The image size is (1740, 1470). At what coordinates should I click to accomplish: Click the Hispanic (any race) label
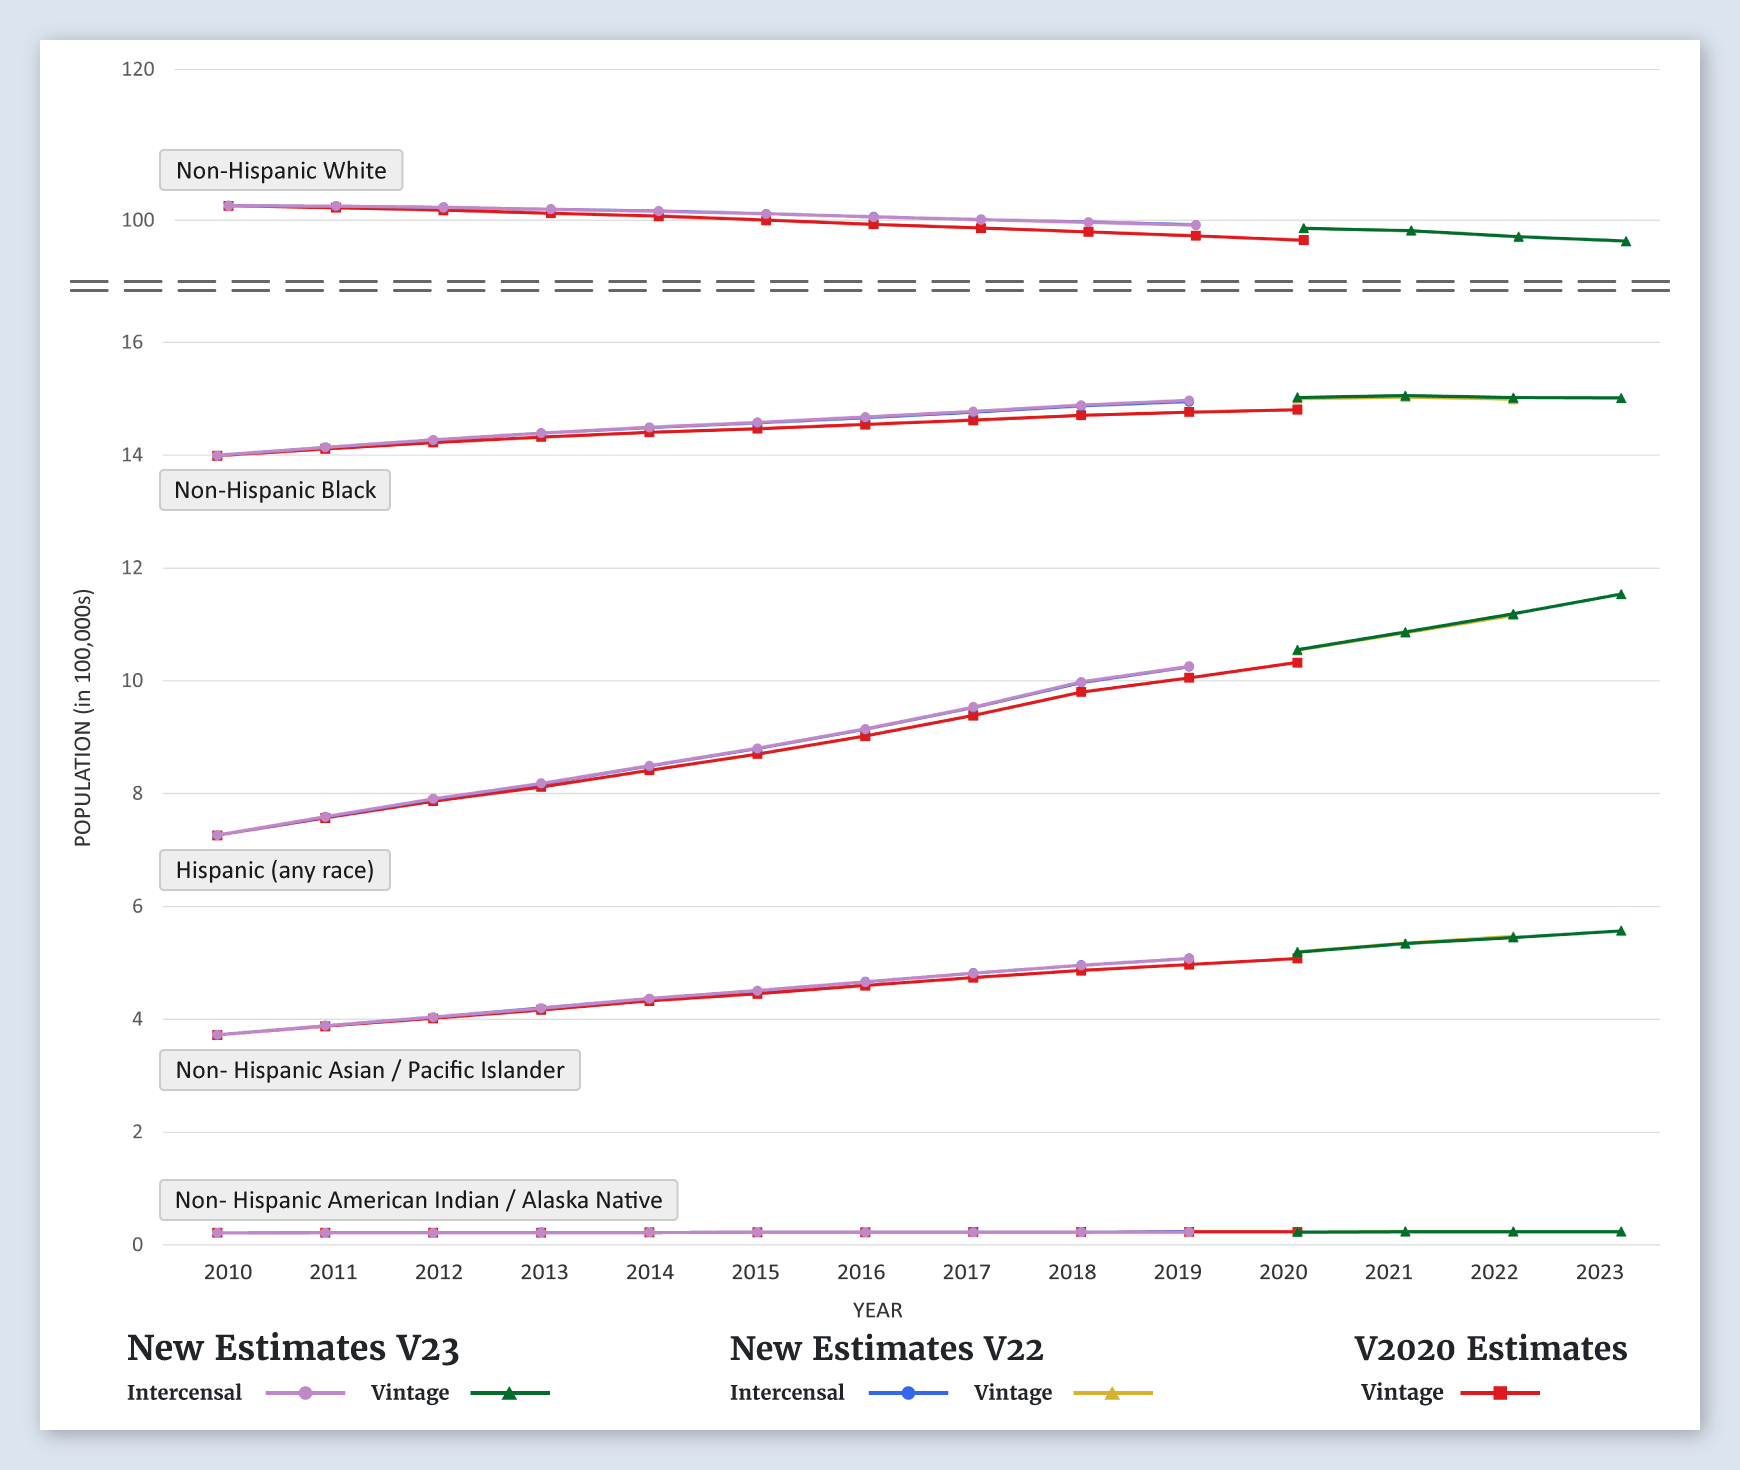pos(275,870)
